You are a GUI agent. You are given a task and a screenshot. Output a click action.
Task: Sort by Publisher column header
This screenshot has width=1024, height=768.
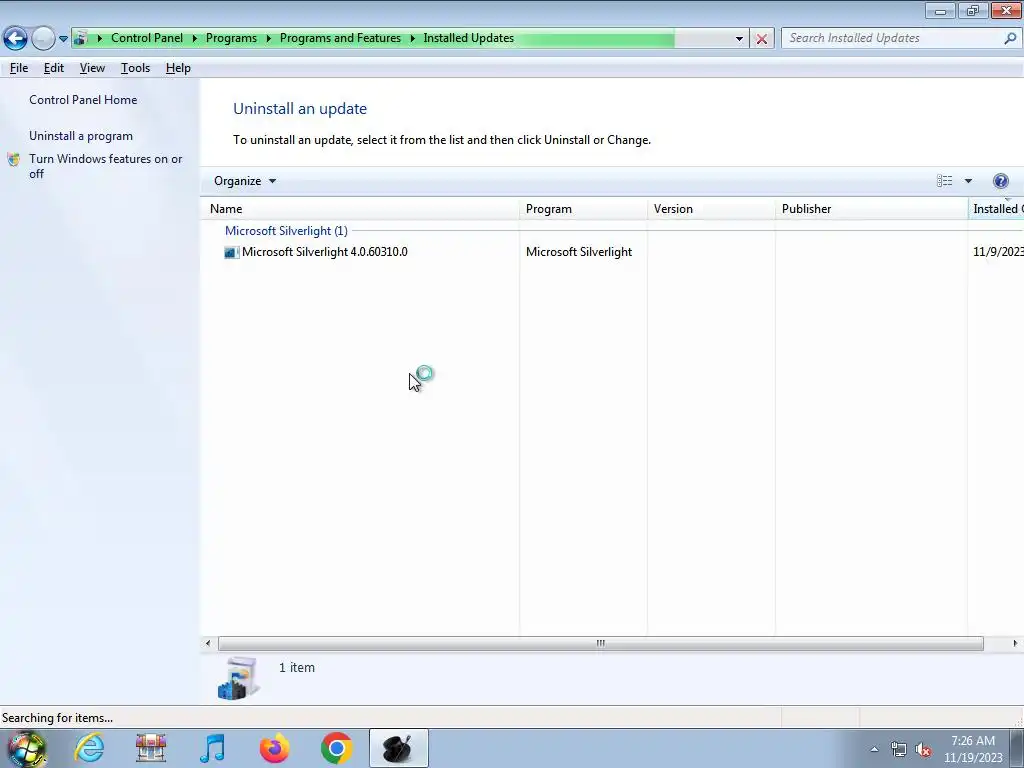[x=871, y=209]
